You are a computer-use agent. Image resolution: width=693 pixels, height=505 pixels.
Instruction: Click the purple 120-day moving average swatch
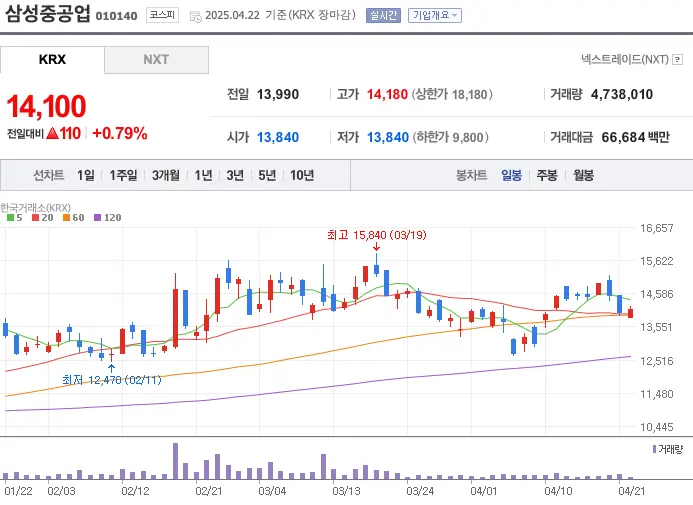[x=98, y=217]
